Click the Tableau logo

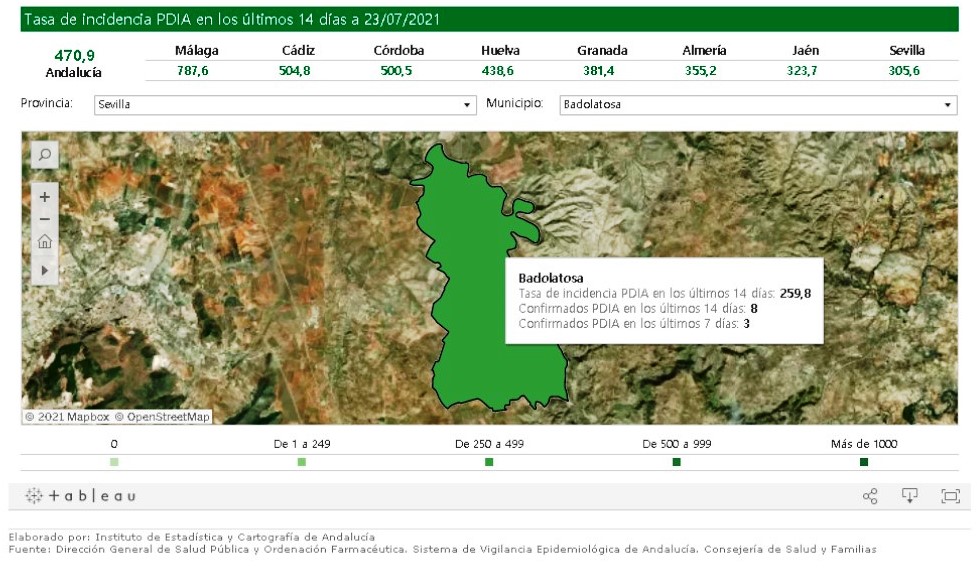(x=80, y=496)
